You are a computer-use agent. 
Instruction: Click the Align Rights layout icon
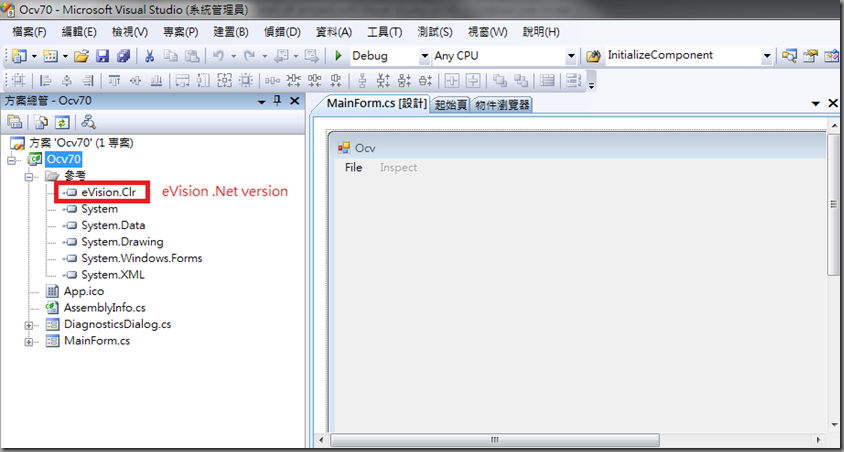[88, 81]
